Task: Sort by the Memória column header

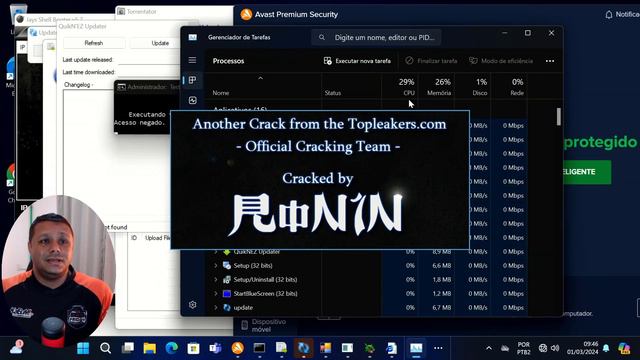Action: (439, 93)
